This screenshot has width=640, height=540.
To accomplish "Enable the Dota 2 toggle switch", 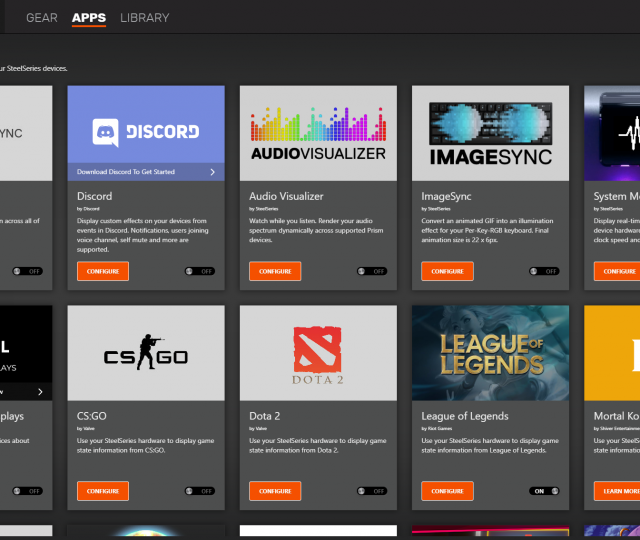I will click(x=372, y=491).
